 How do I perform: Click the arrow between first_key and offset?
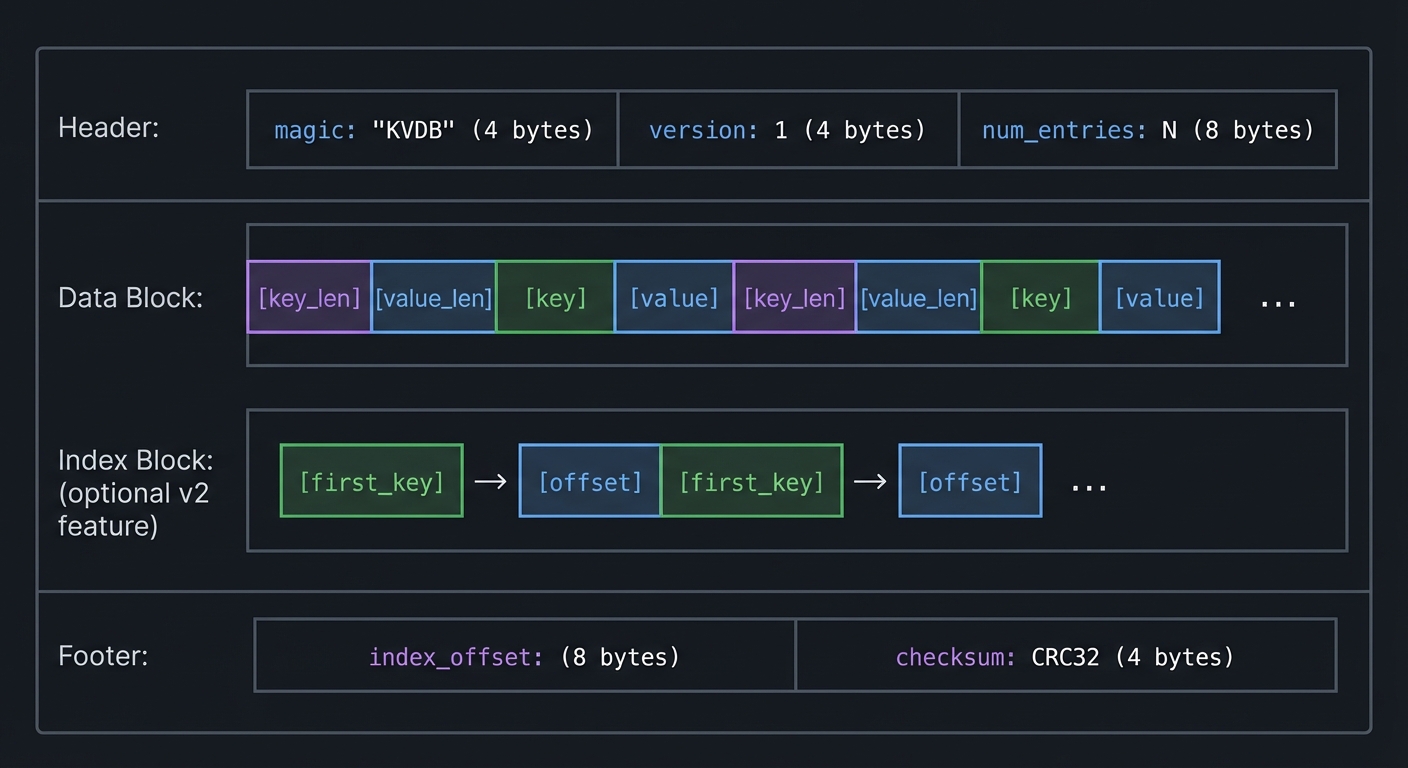pyautogui.click(x=490, y=481)
